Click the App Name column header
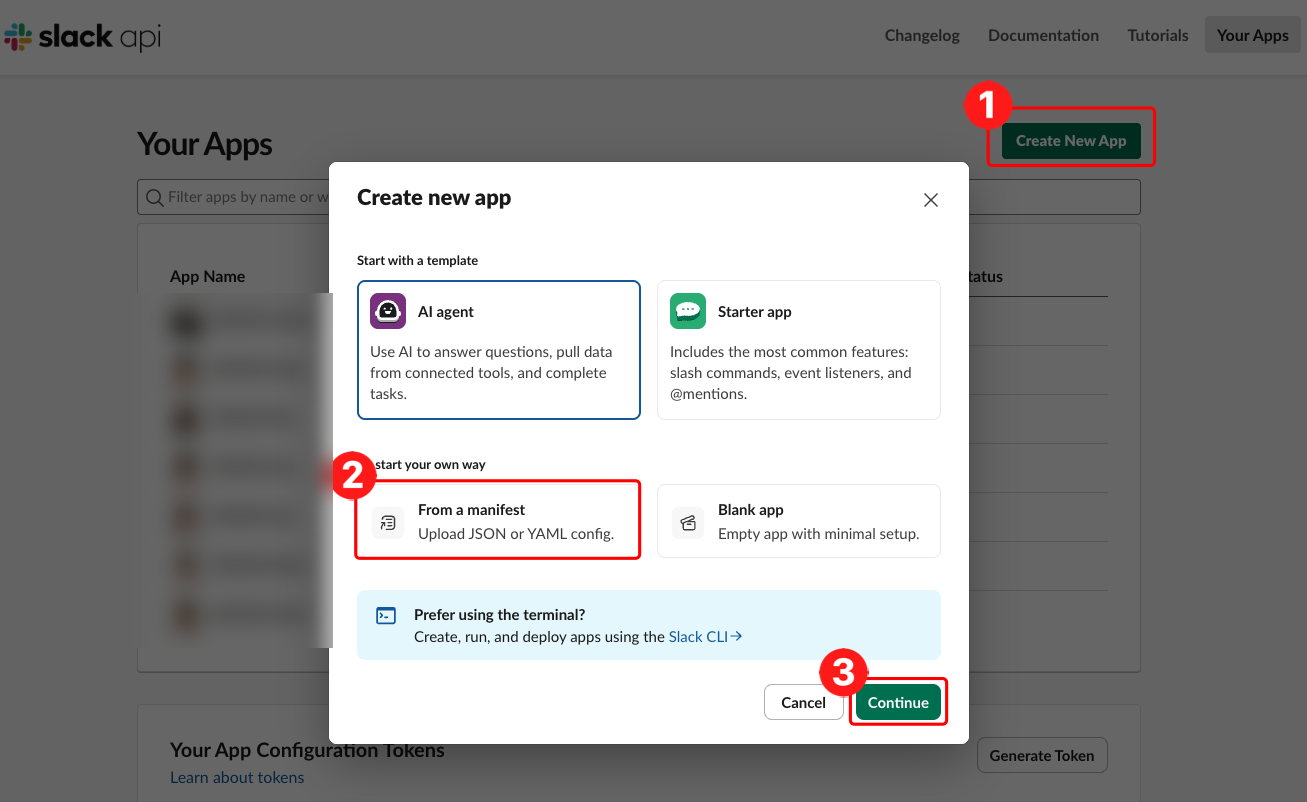The width and height of the screenshot is (1307, 802). point(207,277)
